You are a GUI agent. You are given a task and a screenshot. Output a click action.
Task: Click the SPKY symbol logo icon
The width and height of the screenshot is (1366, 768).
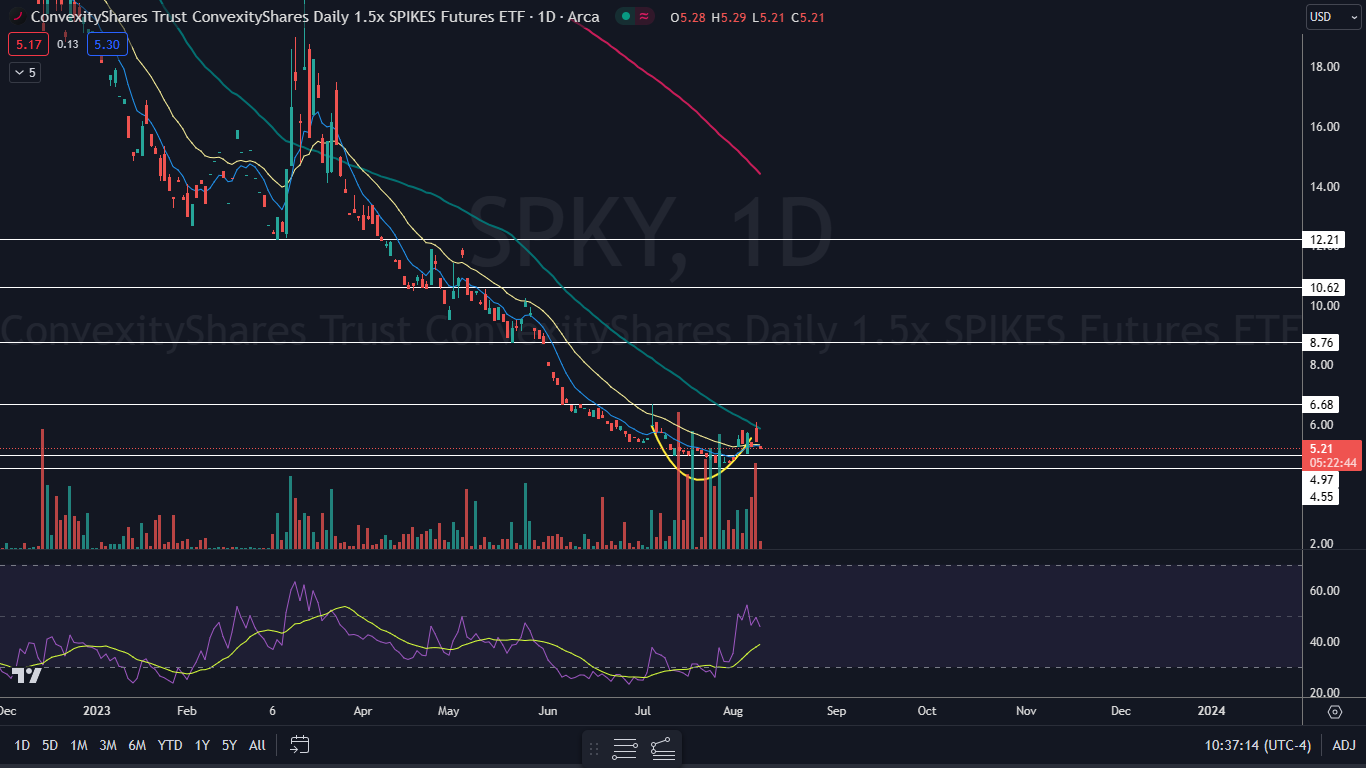(16, 17)
